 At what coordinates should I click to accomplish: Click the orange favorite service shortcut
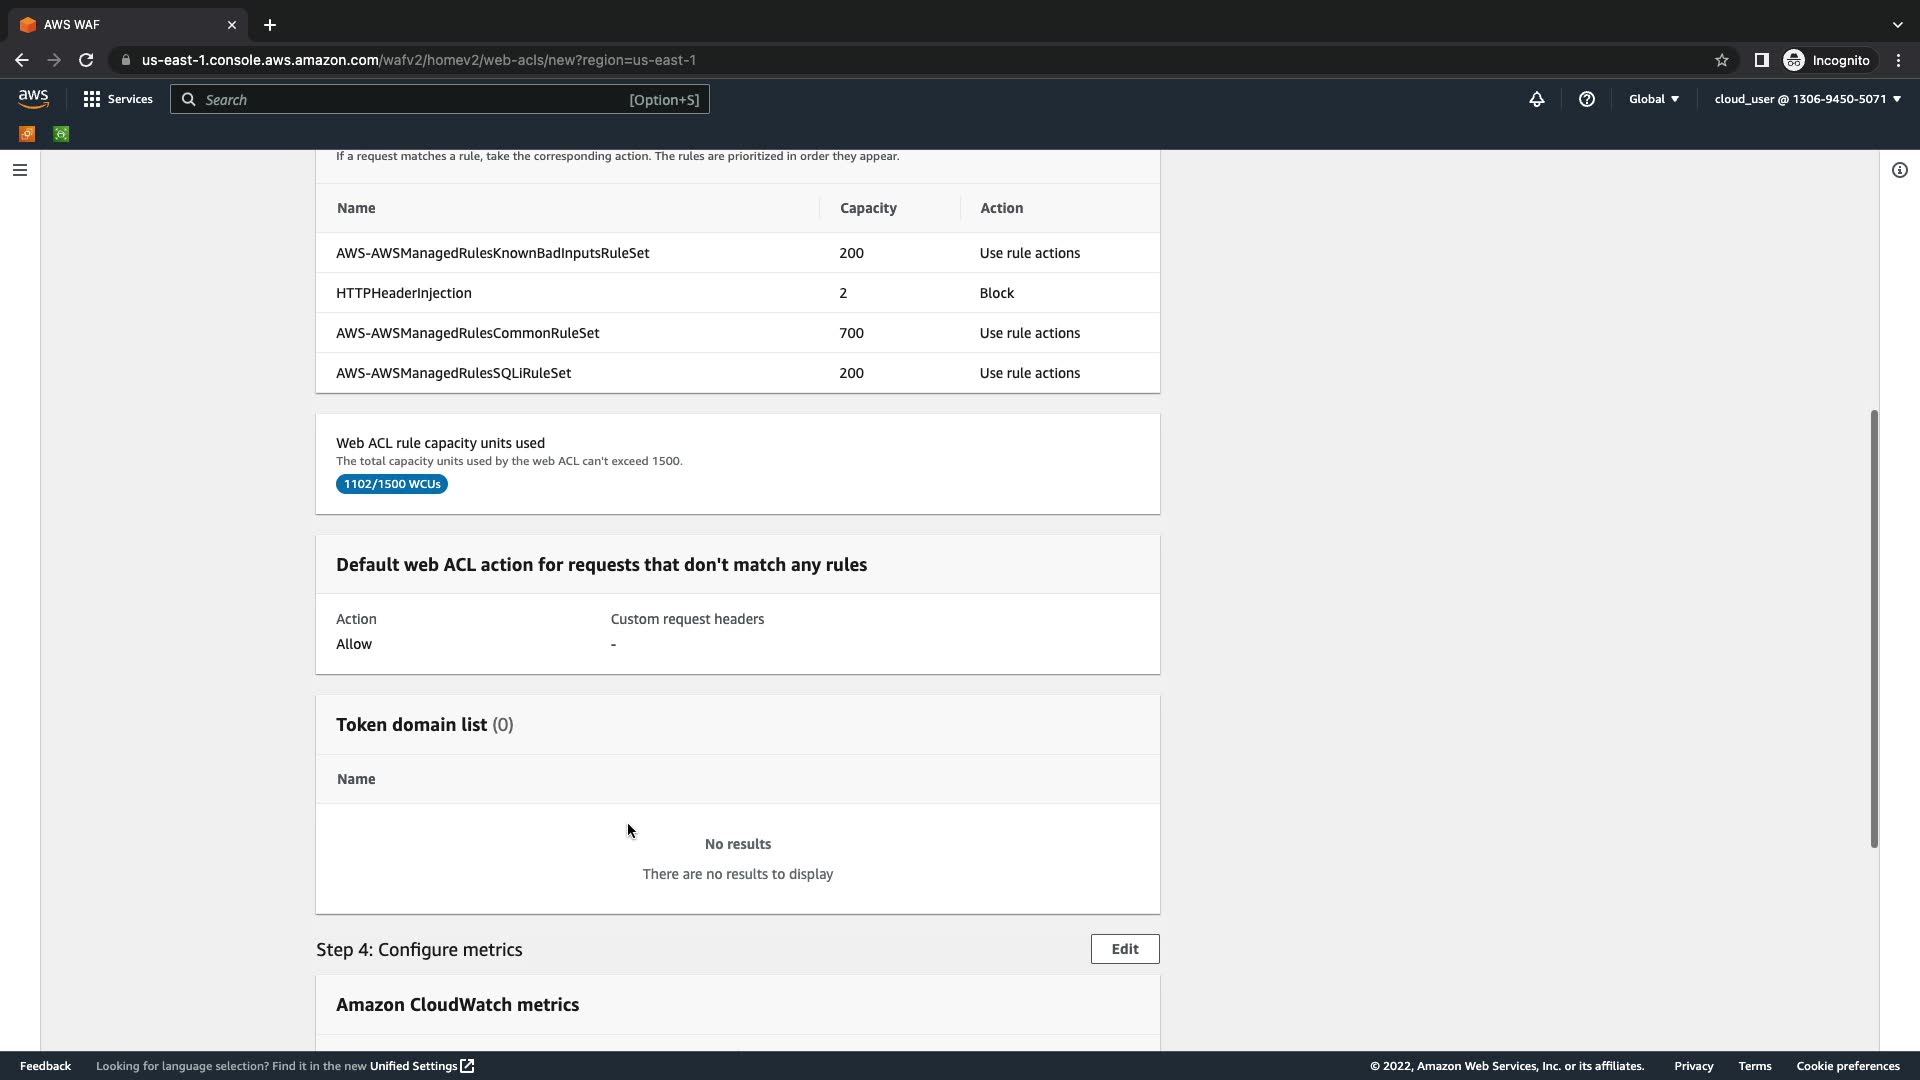[27, 134]
